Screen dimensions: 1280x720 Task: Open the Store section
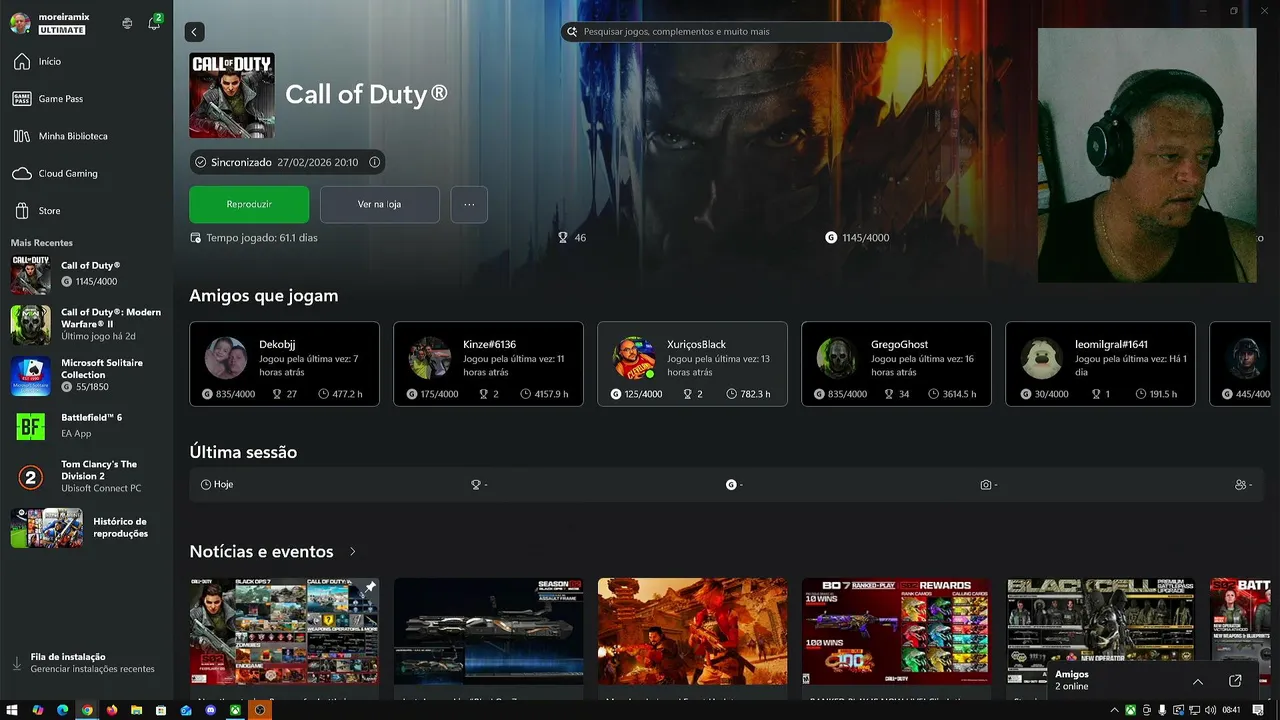point(86,211)
